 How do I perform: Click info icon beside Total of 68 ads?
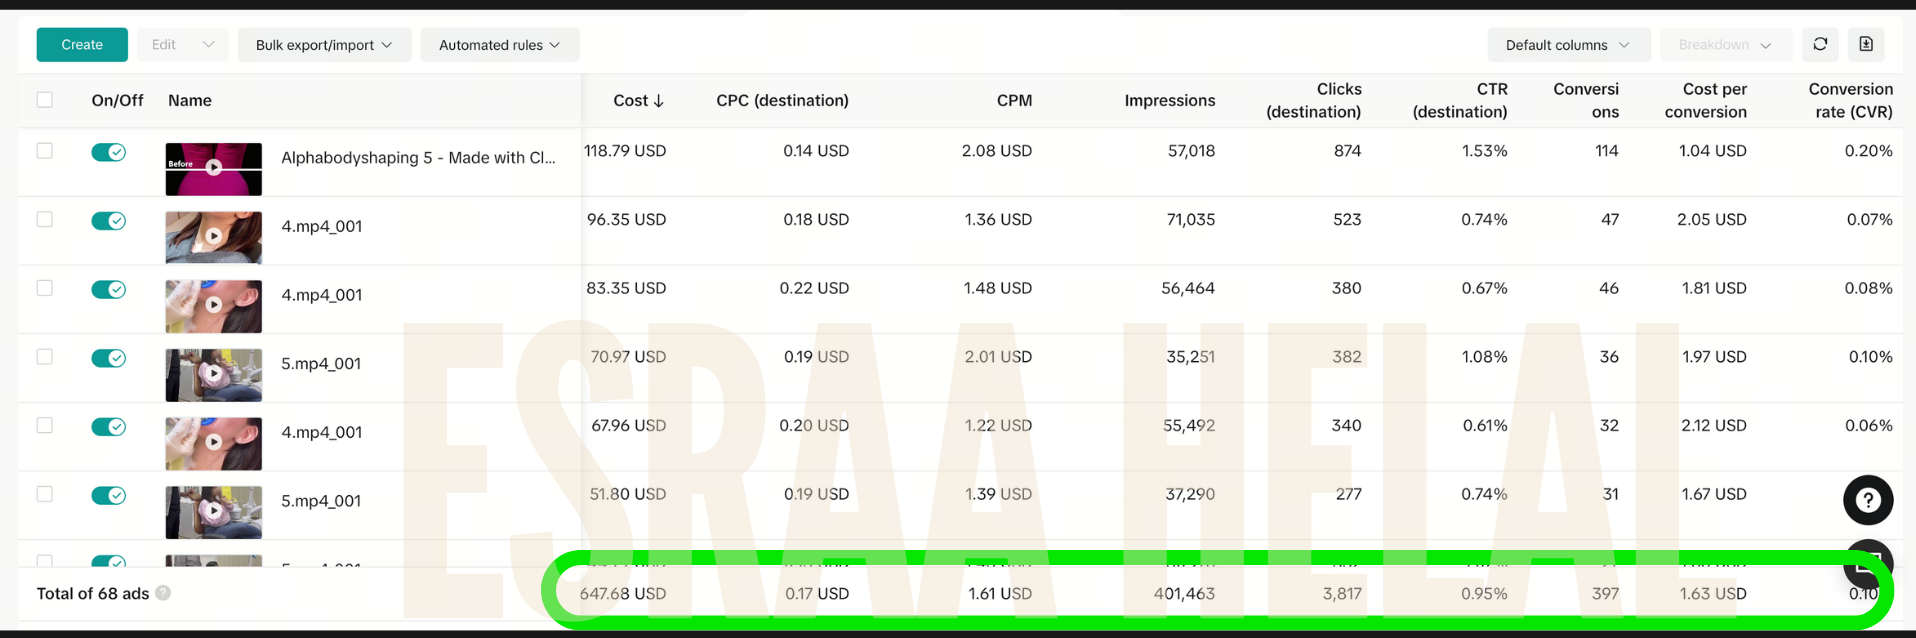click(x=163, y=593)
